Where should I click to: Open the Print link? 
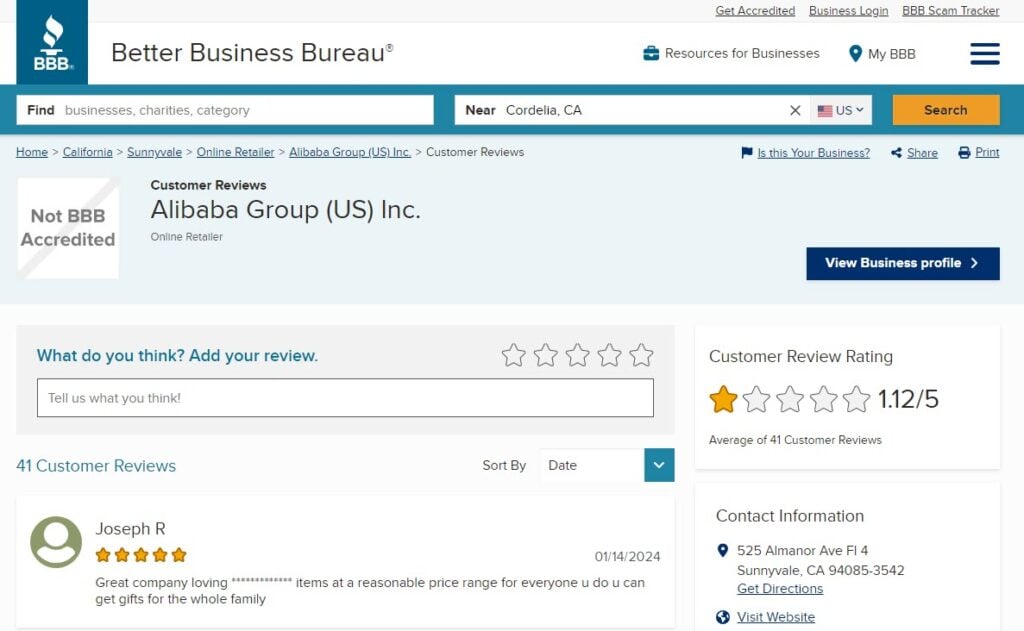(987, 152)
